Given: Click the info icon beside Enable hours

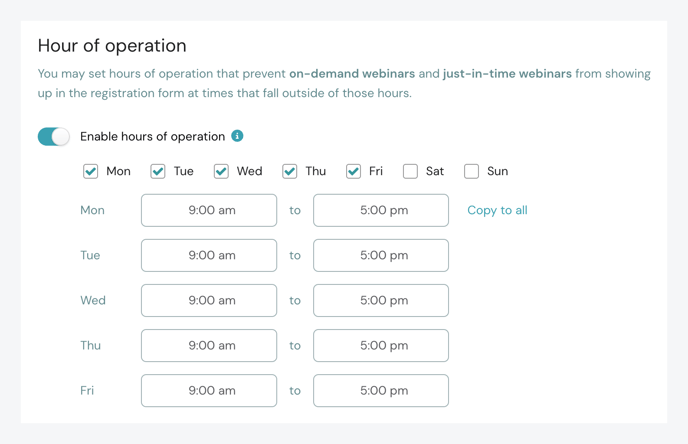Looking at the screenshot, I should click(x=237, y=136).
